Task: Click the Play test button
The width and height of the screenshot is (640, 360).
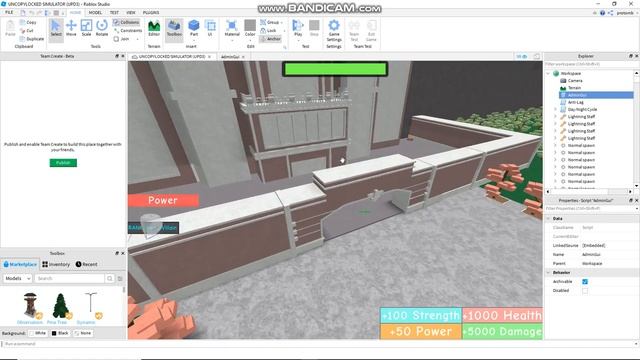Action: tap(298, 29)
